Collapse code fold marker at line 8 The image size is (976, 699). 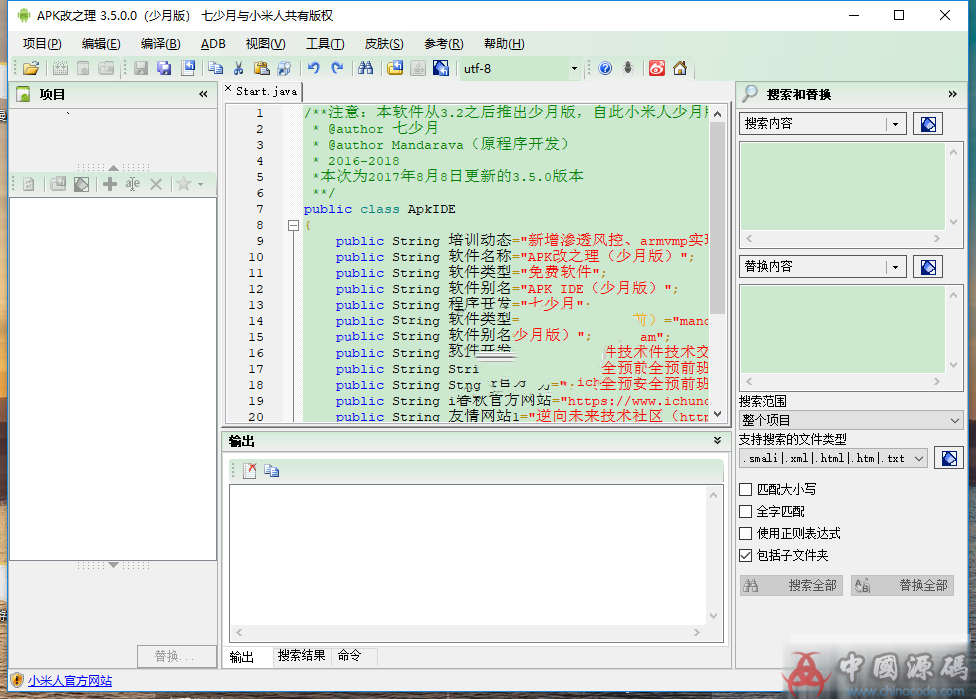click(x=293, y=225)
